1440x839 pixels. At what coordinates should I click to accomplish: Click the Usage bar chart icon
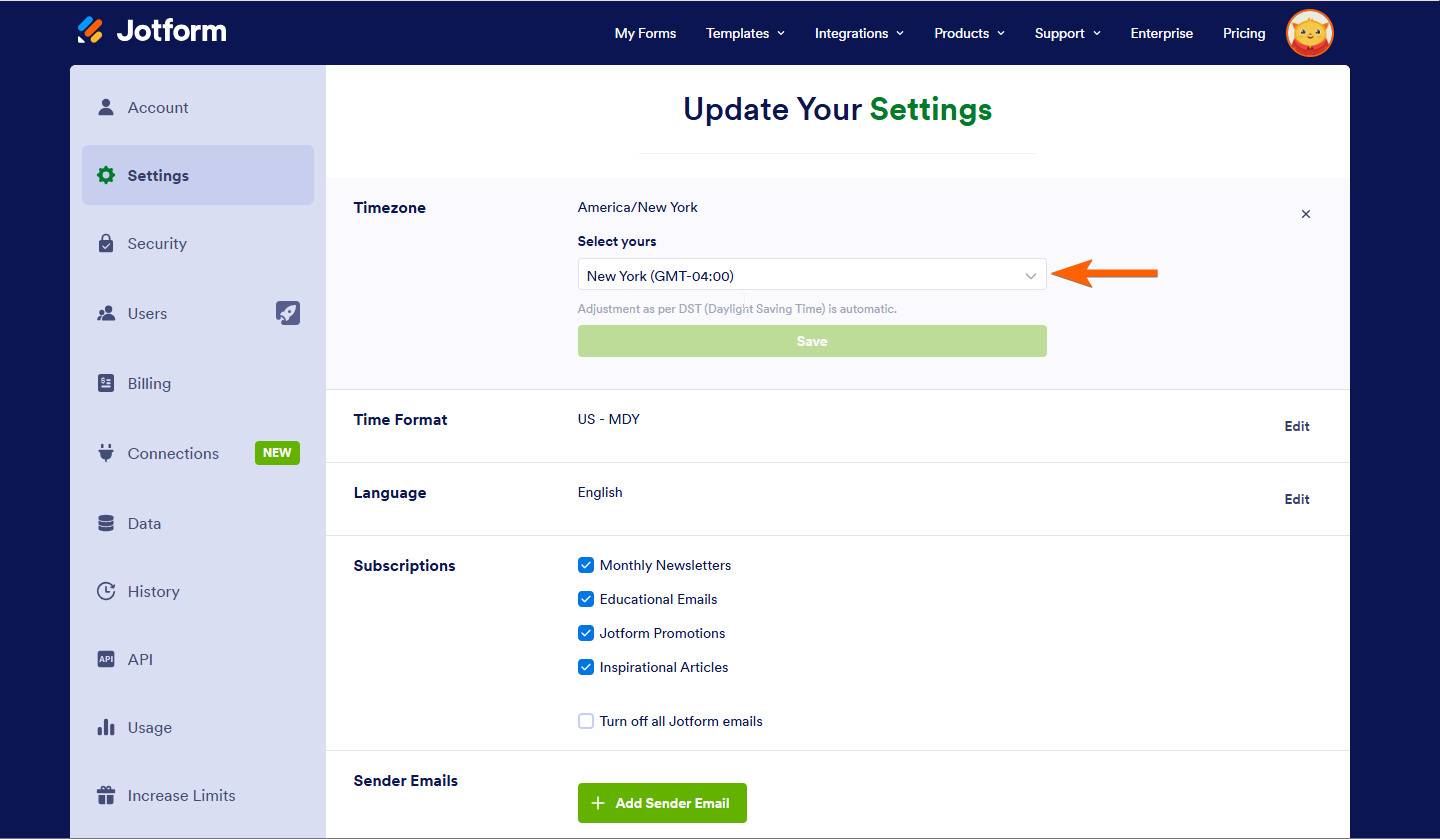pos(106,727)
